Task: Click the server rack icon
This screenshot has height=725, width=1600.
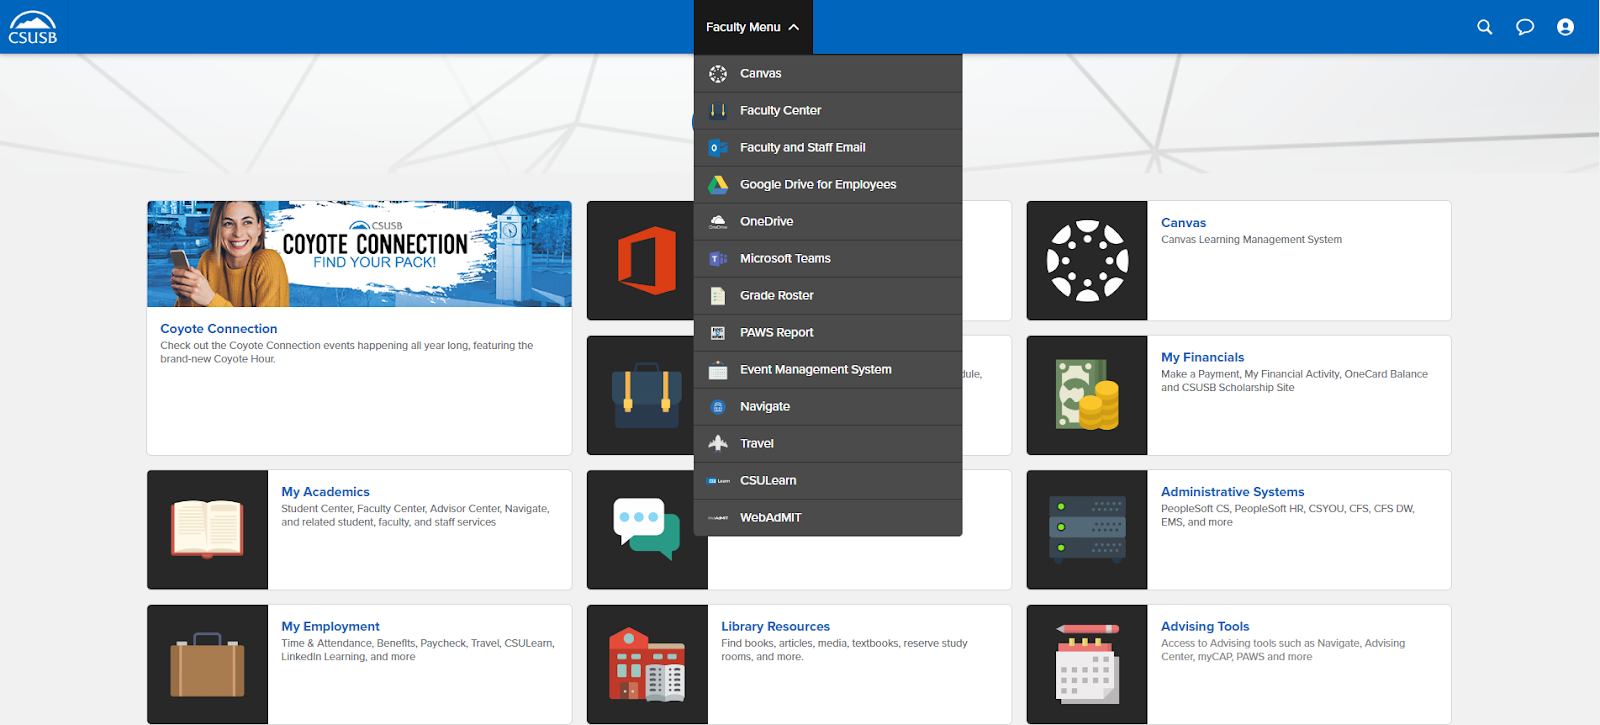Action: [1087, 530]
